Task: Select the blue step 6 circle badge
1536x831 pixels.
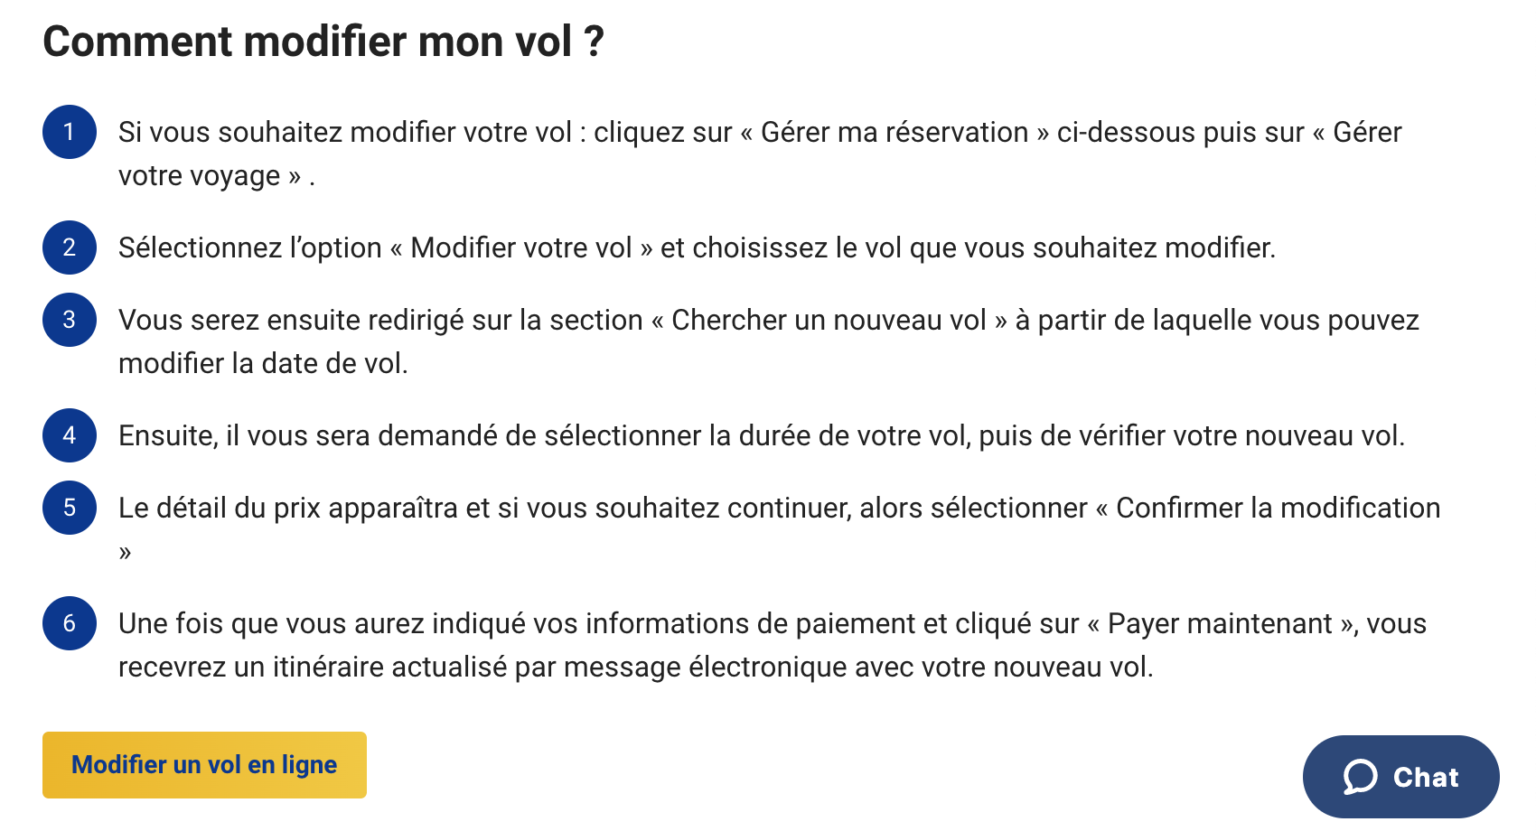Action: [x=68, y=623]
